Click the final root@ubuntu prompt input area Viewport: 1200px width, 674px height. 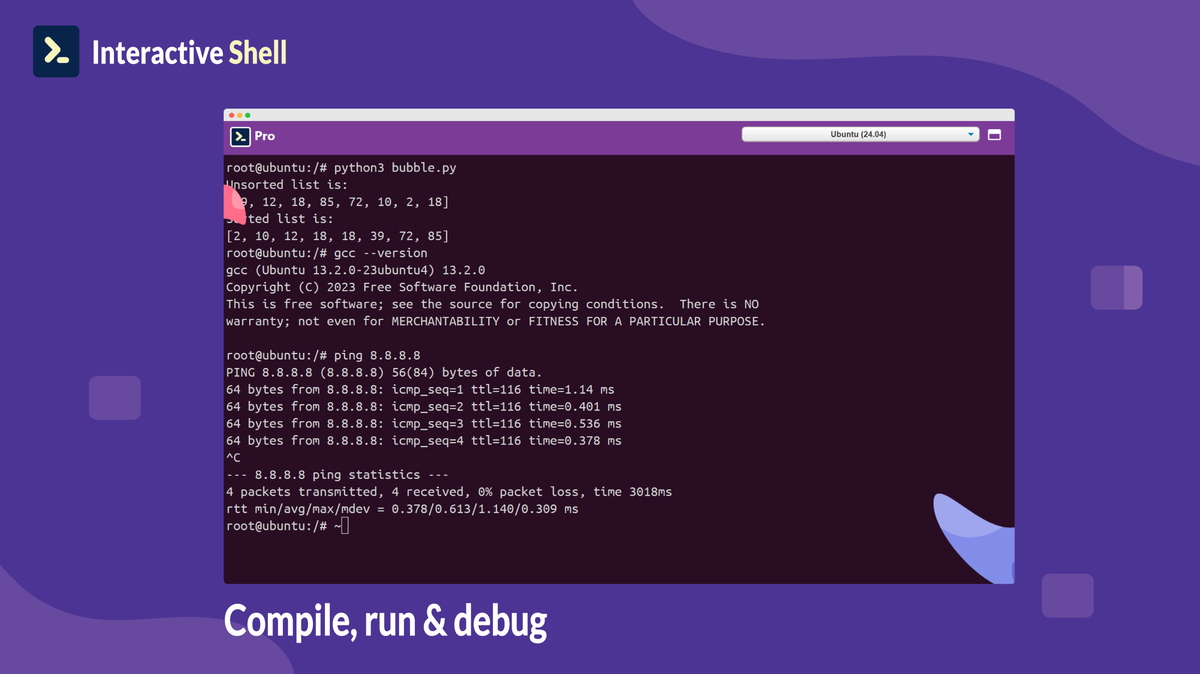290,524
